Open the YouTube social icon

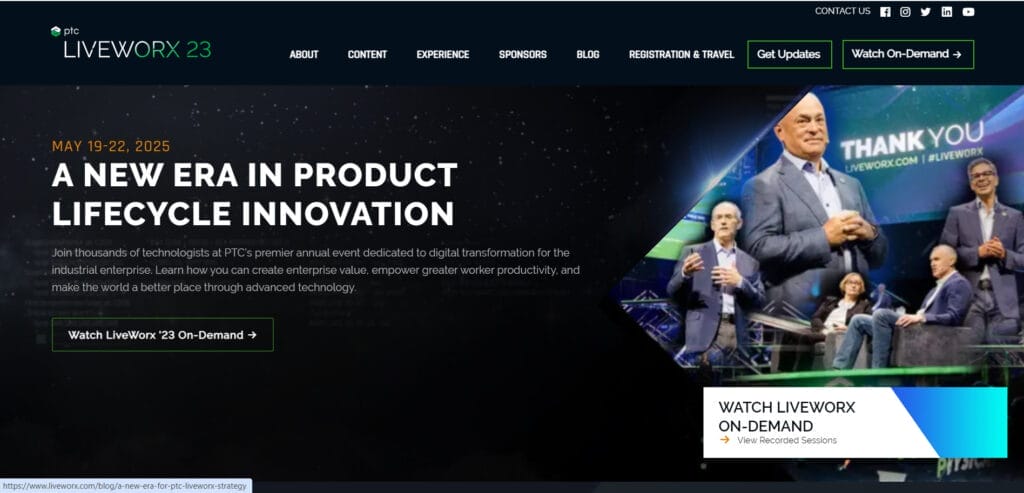point(968,12)
